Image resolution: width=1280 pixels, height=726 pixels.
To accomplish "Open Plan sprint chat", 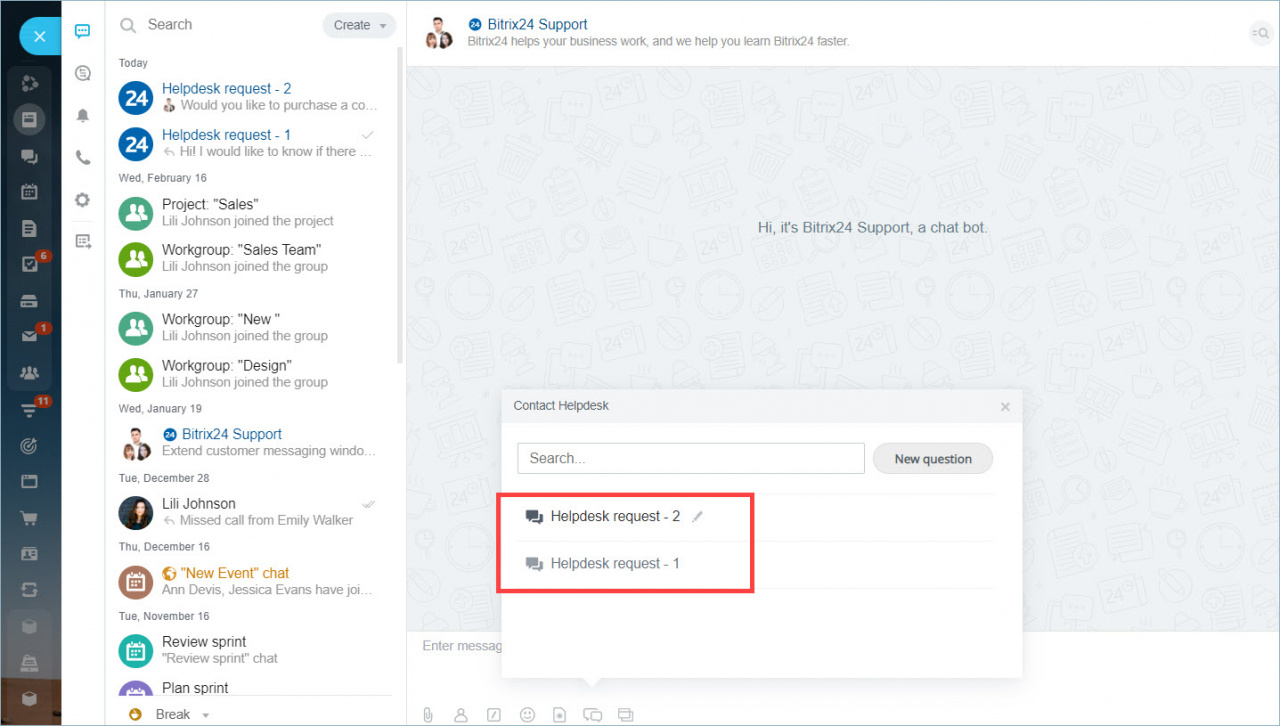I will (x=252, y=688).
